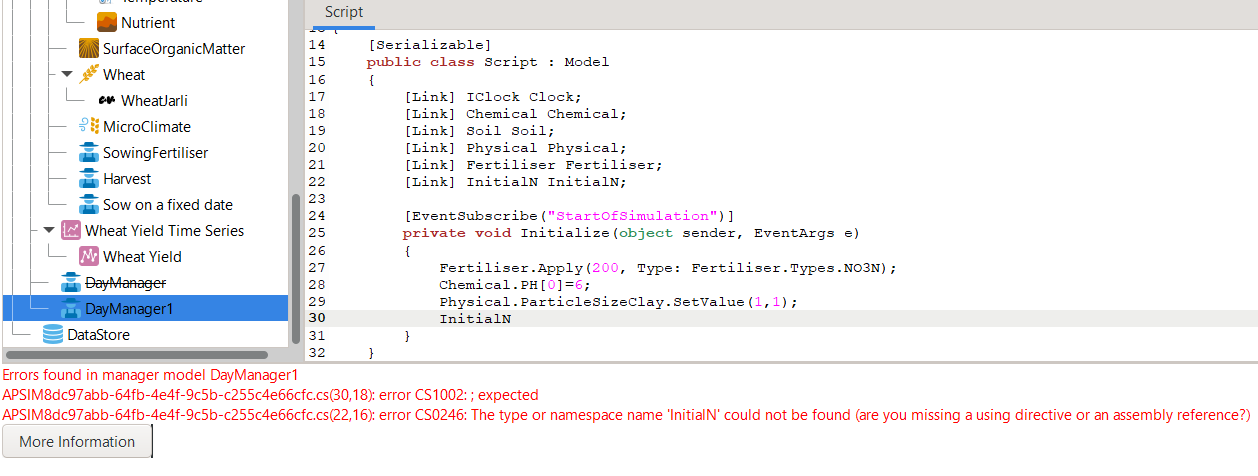Click the Fertiliser.Apply code line

click(668, 268)
